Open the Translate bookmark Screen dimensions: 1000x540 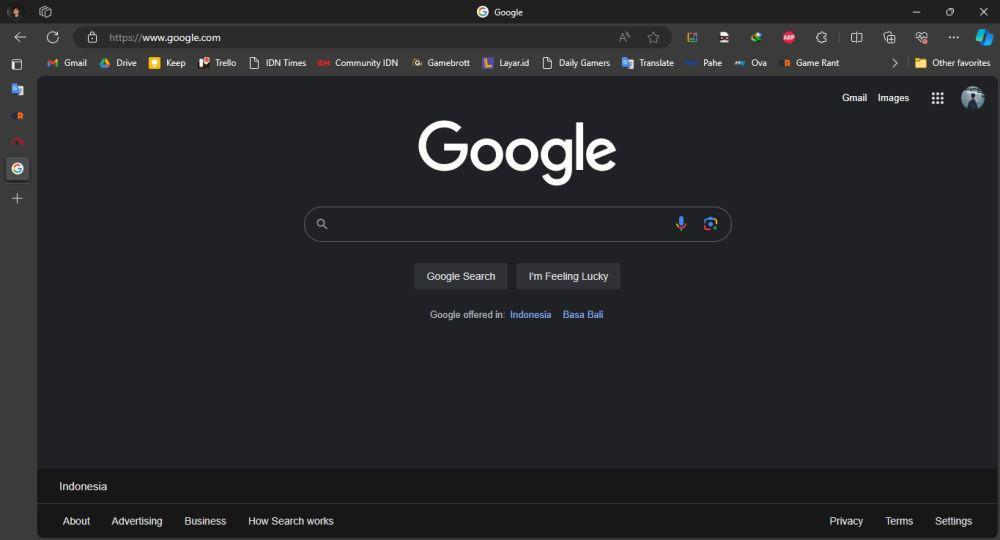[648, 62]
